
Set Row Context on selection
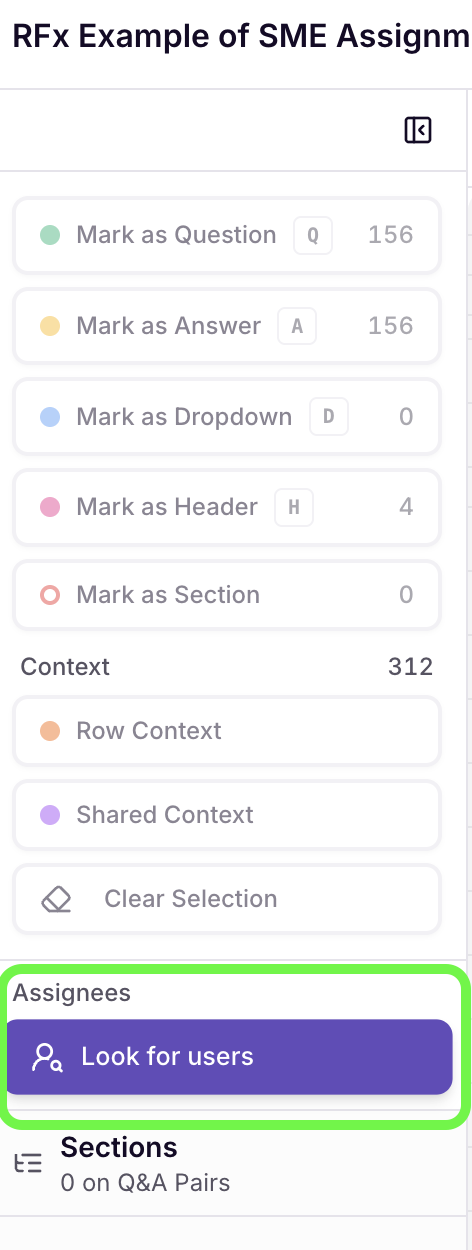click(227, 731)
